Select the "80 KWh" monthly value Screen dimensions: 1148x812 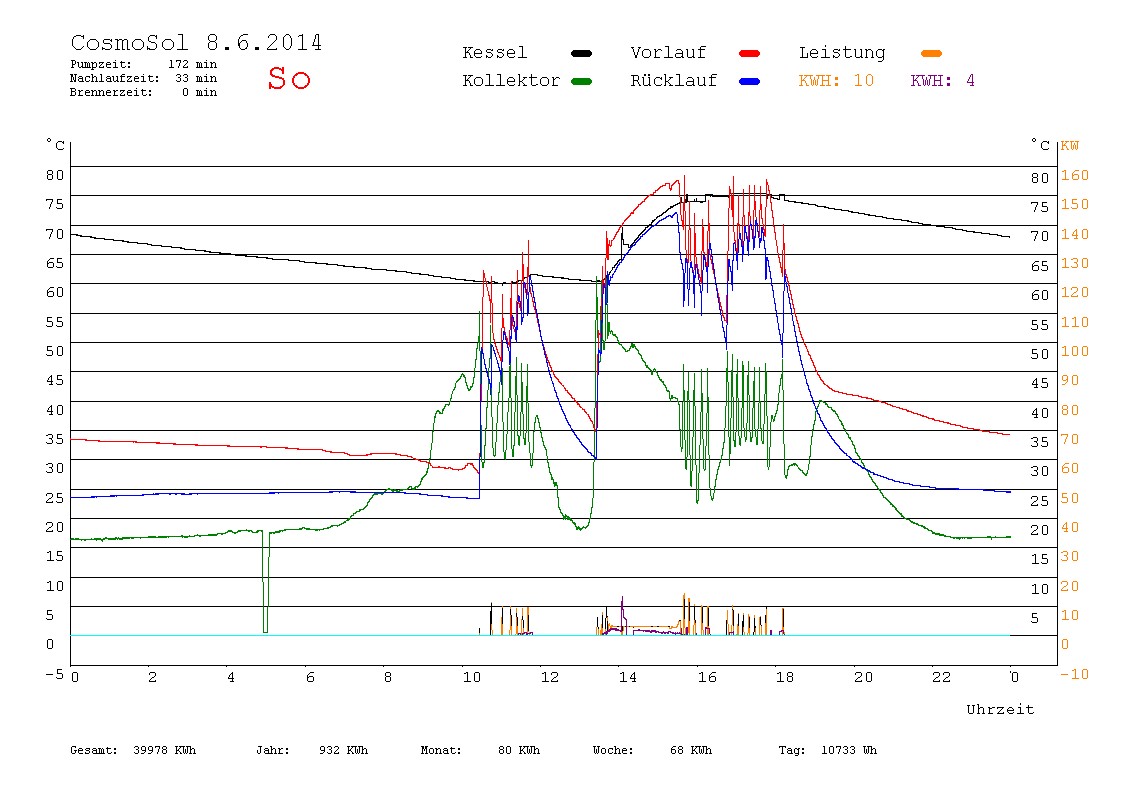pos(518,750)
